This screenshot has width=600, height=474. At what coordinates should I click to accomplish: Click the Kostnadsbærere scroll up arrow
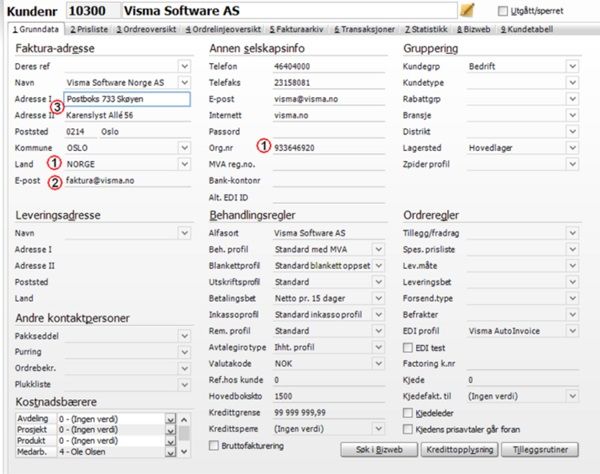click(x=184, y=419)
